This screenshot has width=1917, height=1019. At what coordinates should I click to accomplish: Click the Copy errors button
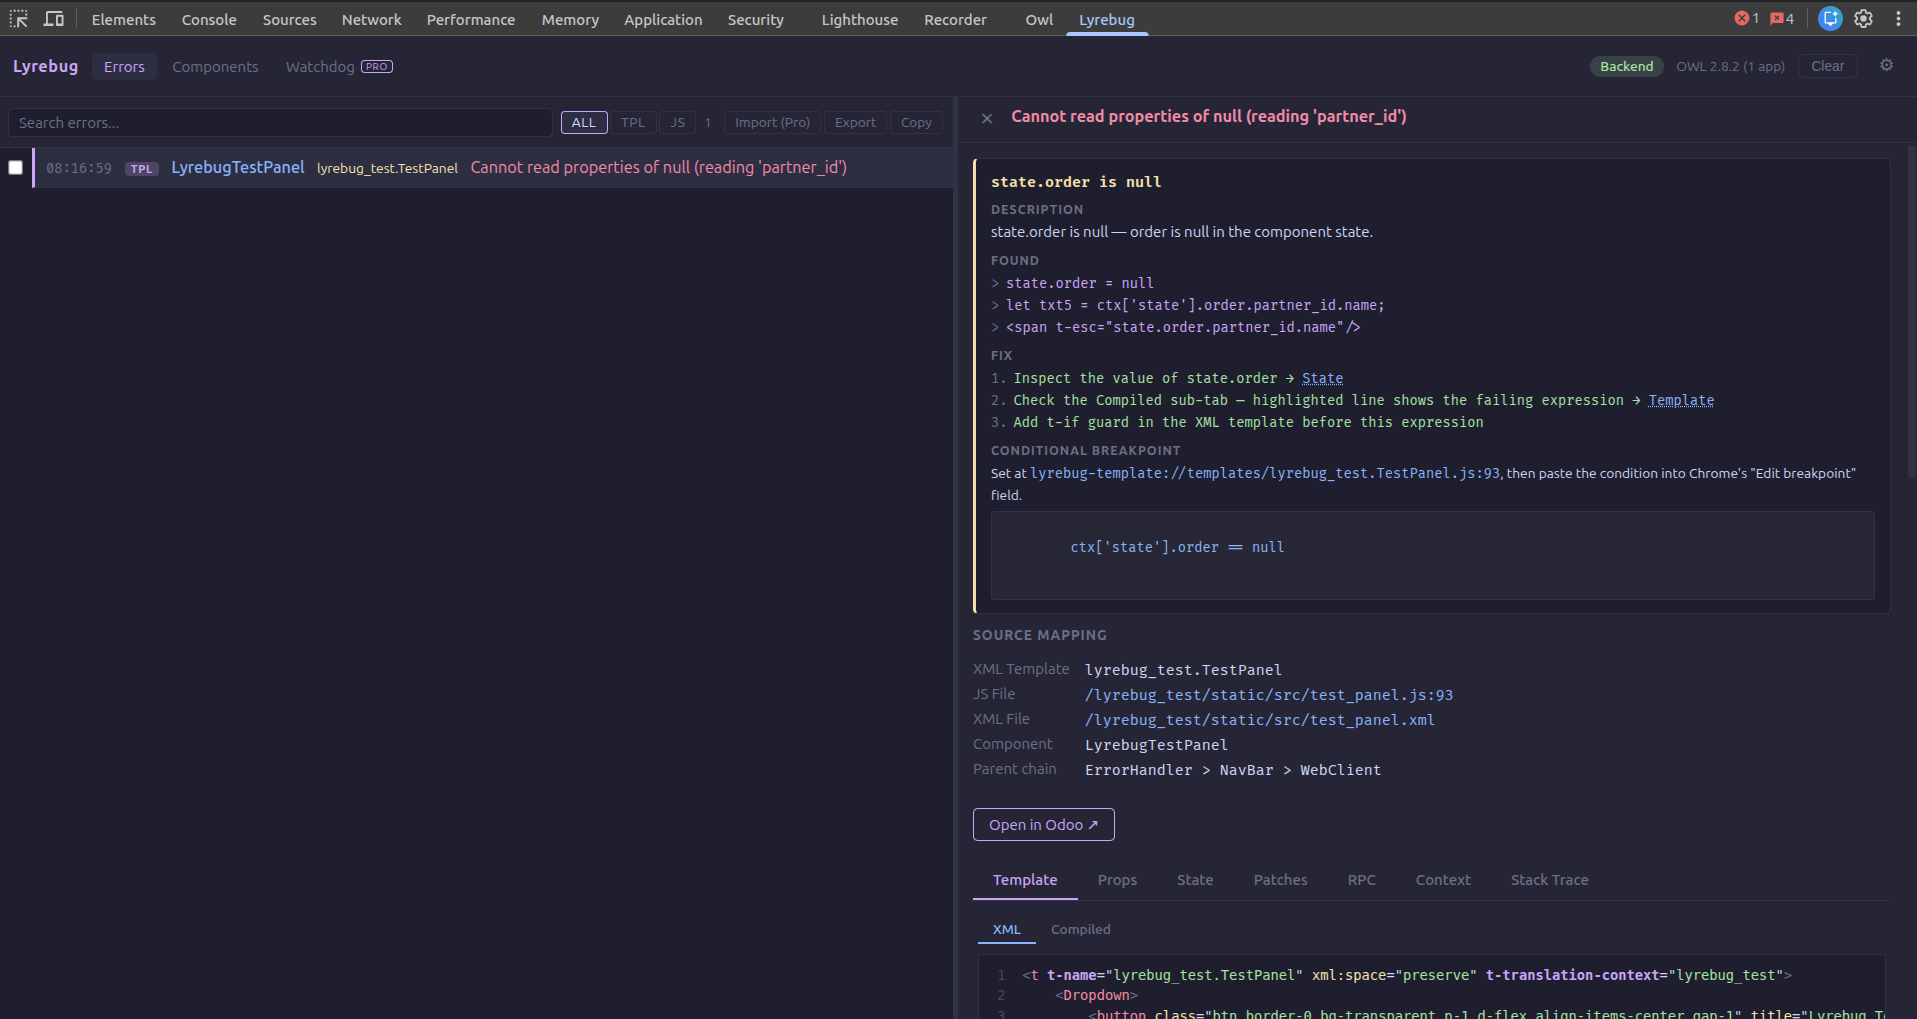pyautogui.click(x=916, y=123)
